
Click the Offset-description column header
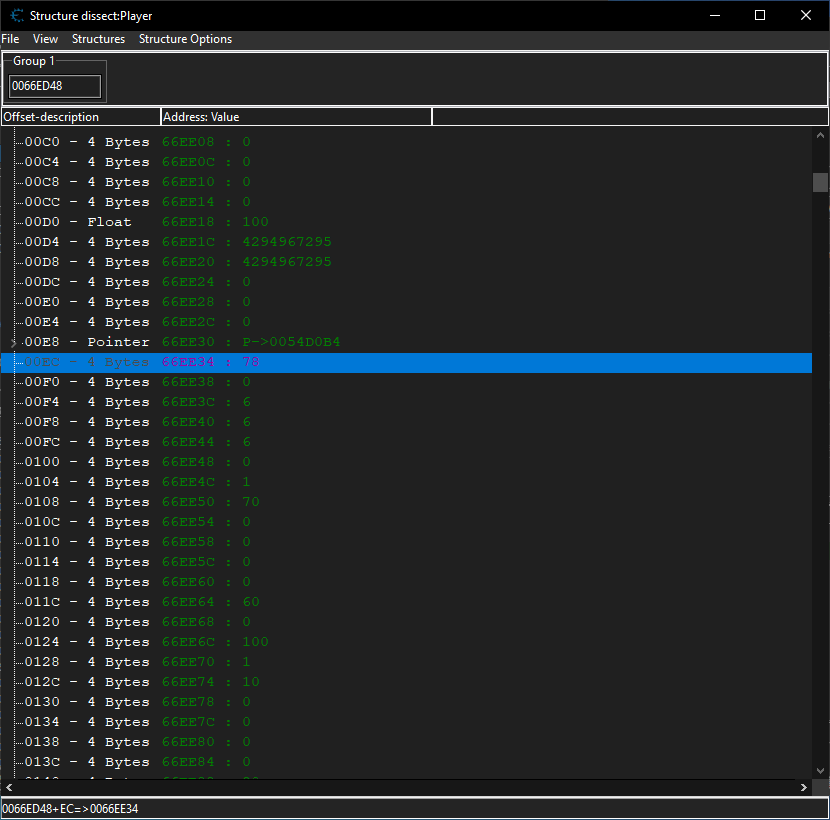pos(80,117)
